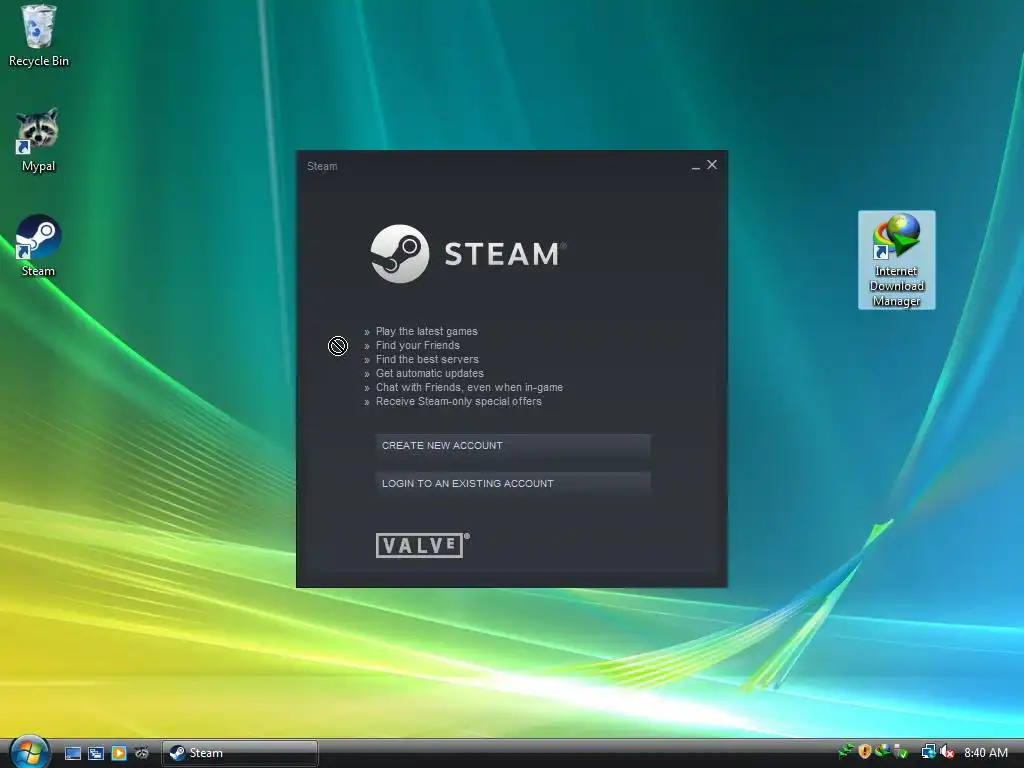Click Safely Remove Hardware tray icon
1024x768 pixels.
[901, 752]
